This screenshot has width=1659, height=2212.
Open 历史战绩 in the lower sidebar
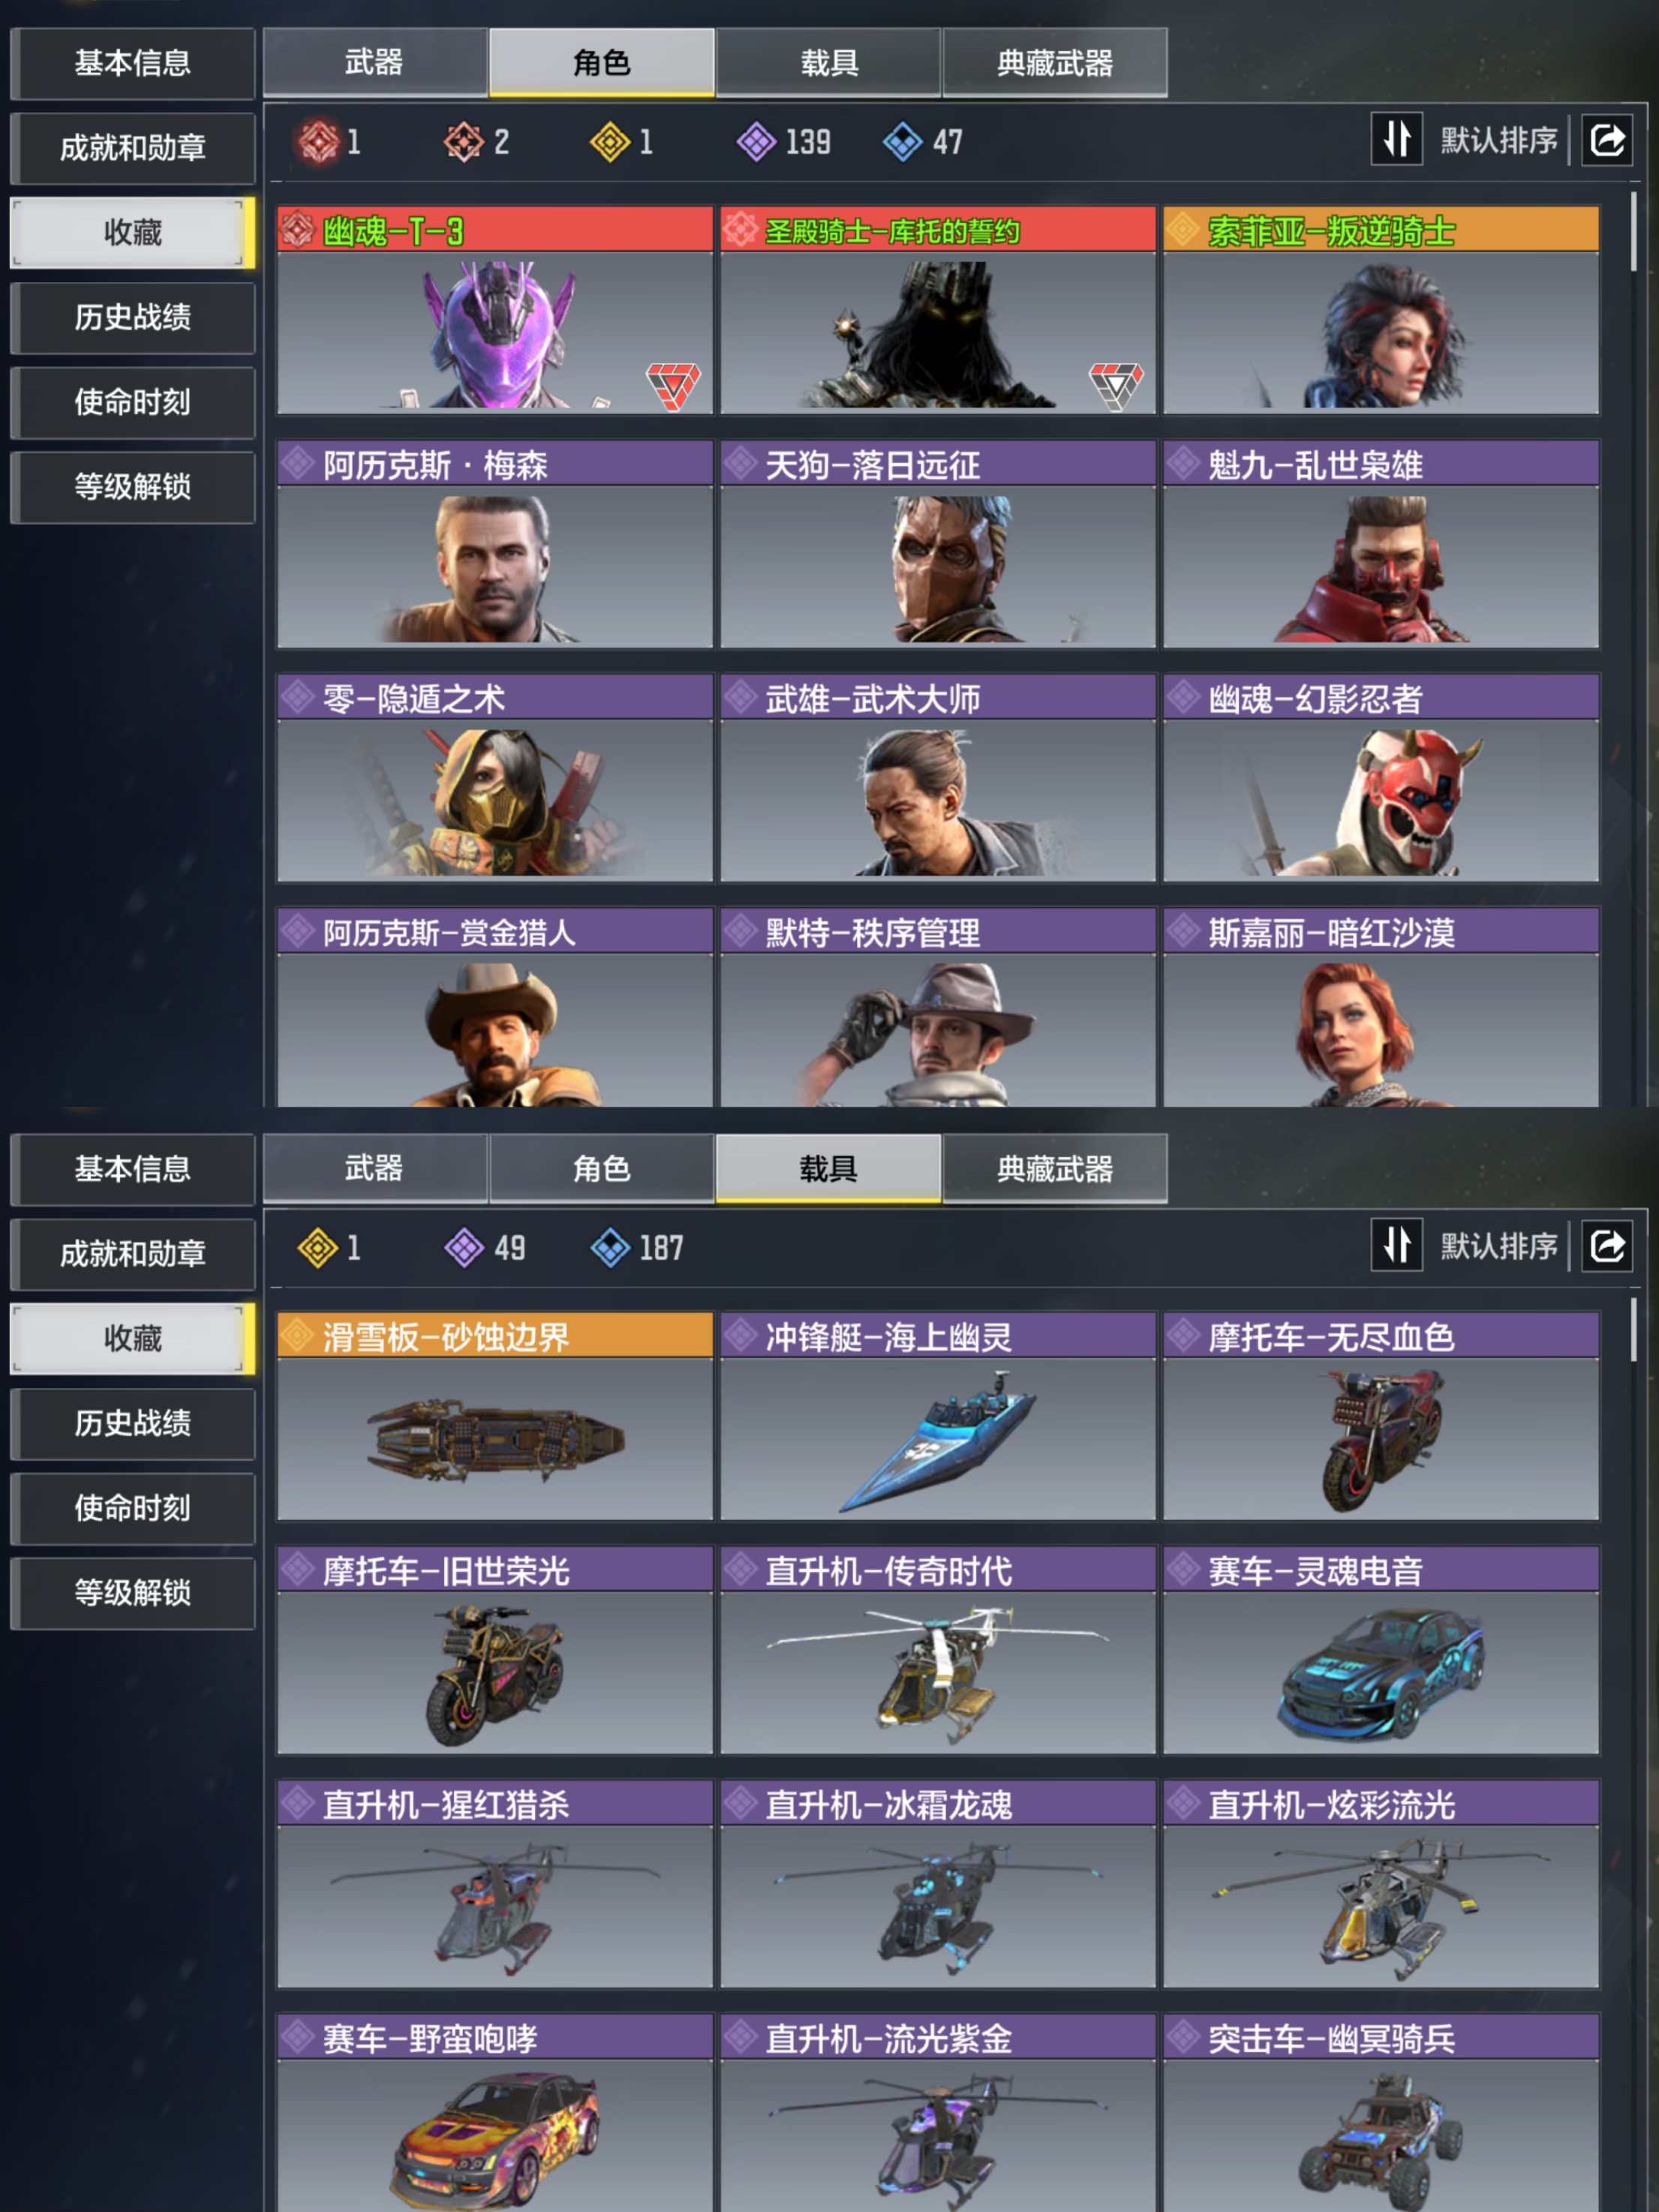pos(132,1423)
